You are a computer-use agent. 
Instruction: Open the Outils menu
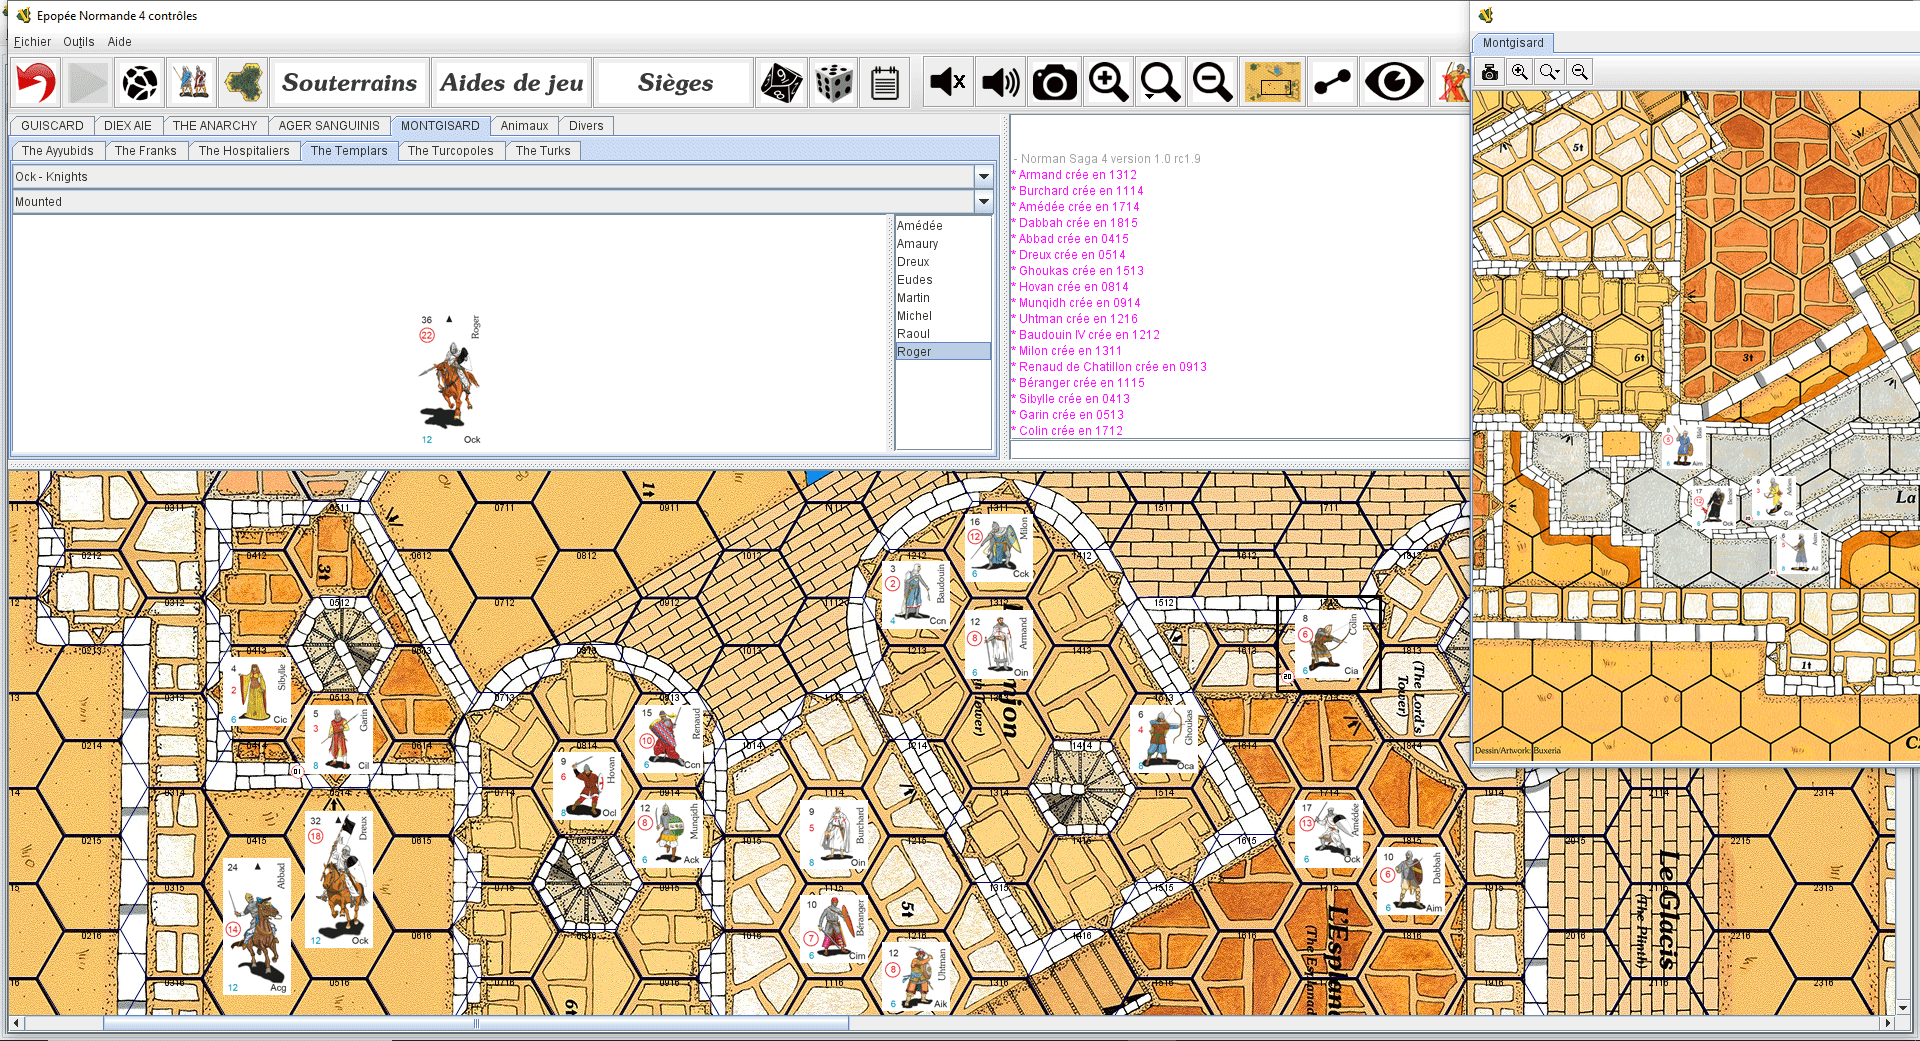[x=79, y=42]
